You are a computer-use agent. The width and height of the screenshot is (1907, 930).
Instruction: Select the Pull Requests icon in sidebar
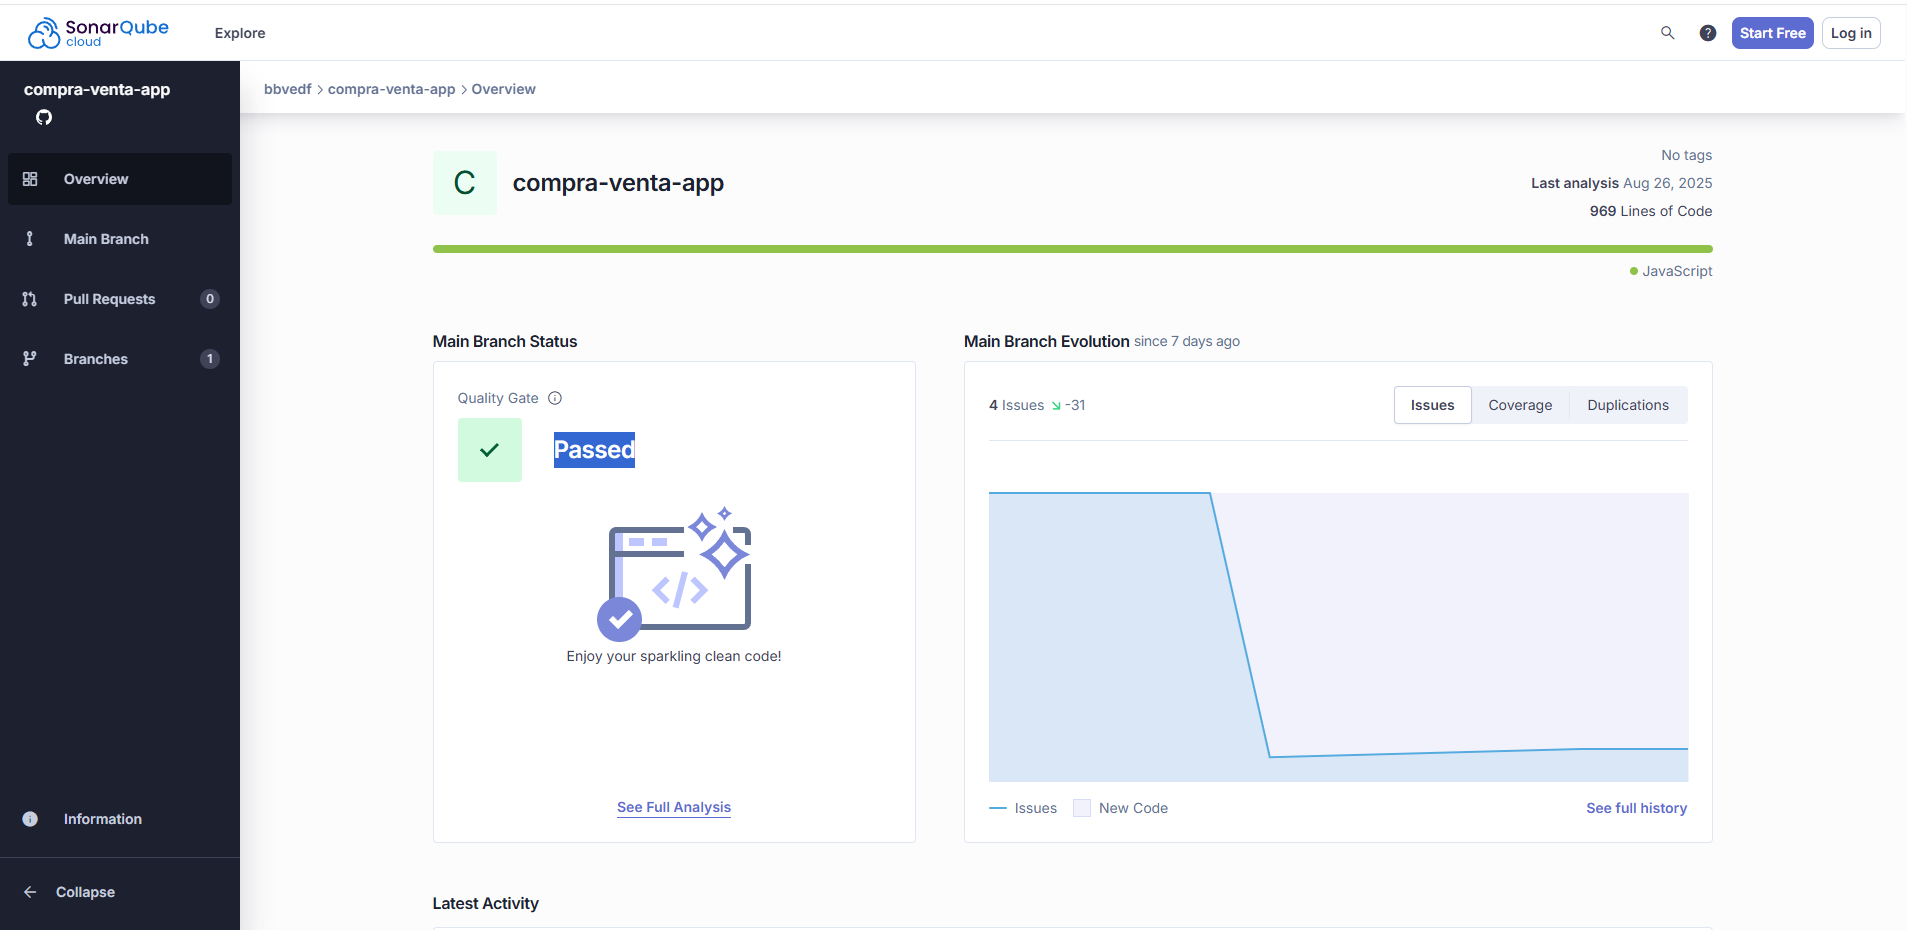(30, 299)
